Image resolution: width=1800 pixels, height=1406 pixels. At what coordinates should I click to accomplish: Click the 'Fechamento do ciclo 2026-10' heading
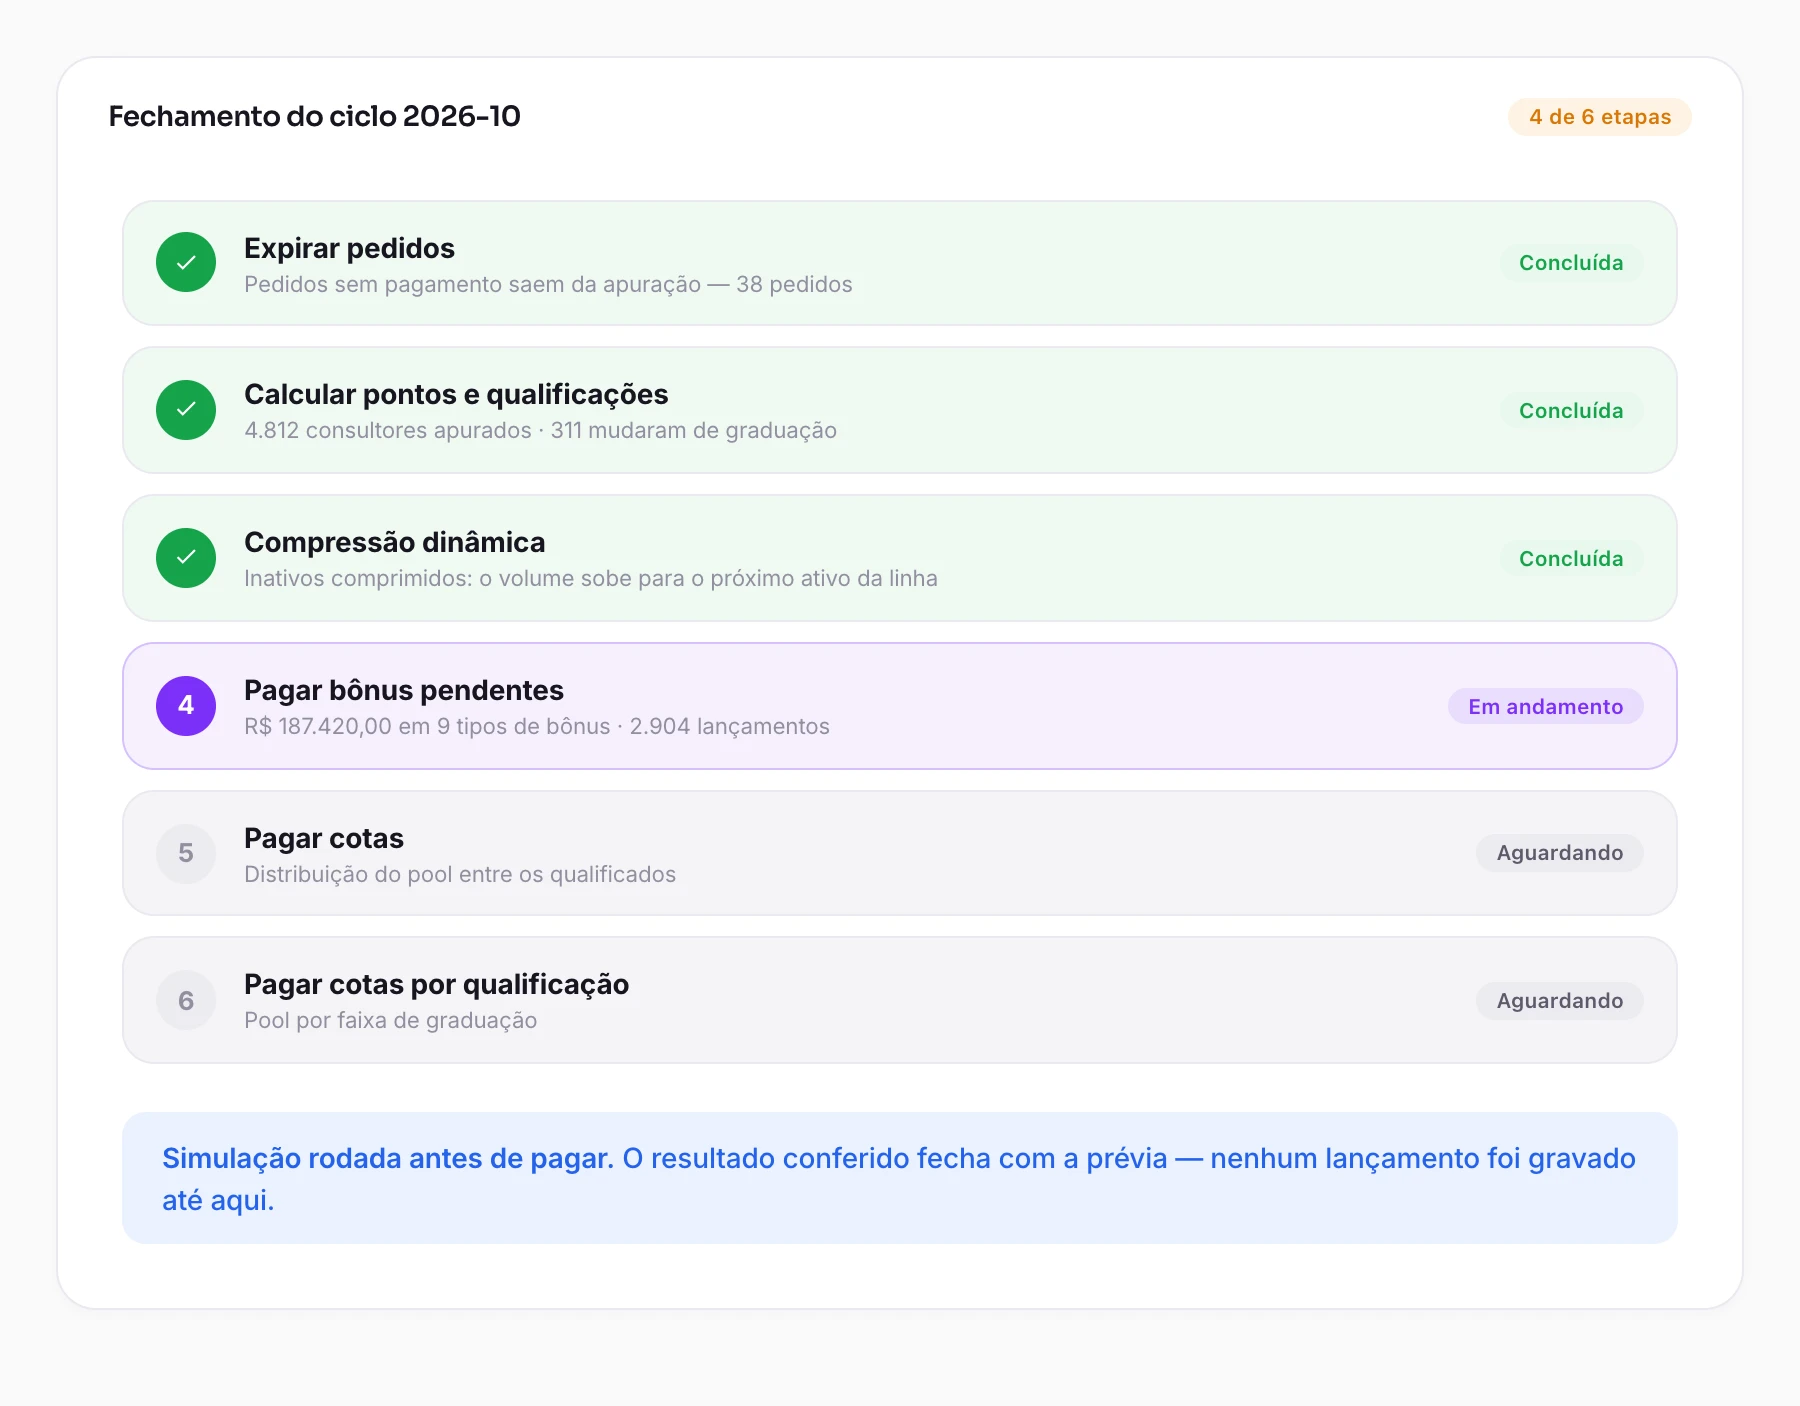(x=315, y=116)
